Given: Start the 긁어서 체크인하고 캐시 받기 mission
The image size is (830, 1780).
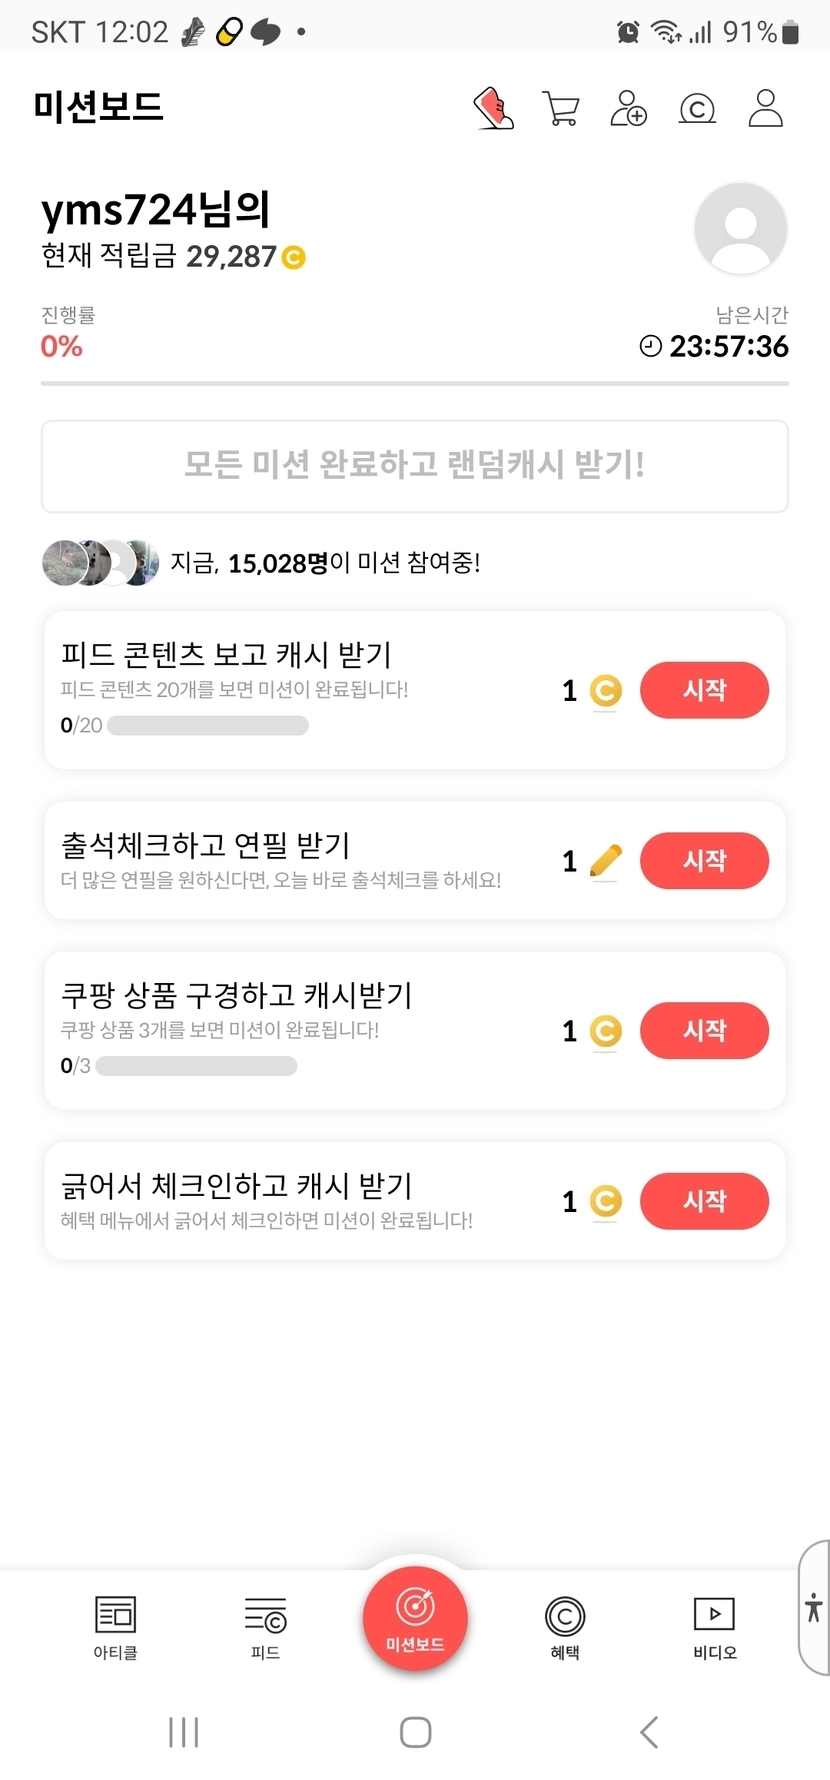Looking at the screenshot, I should tap(704, 1200).
